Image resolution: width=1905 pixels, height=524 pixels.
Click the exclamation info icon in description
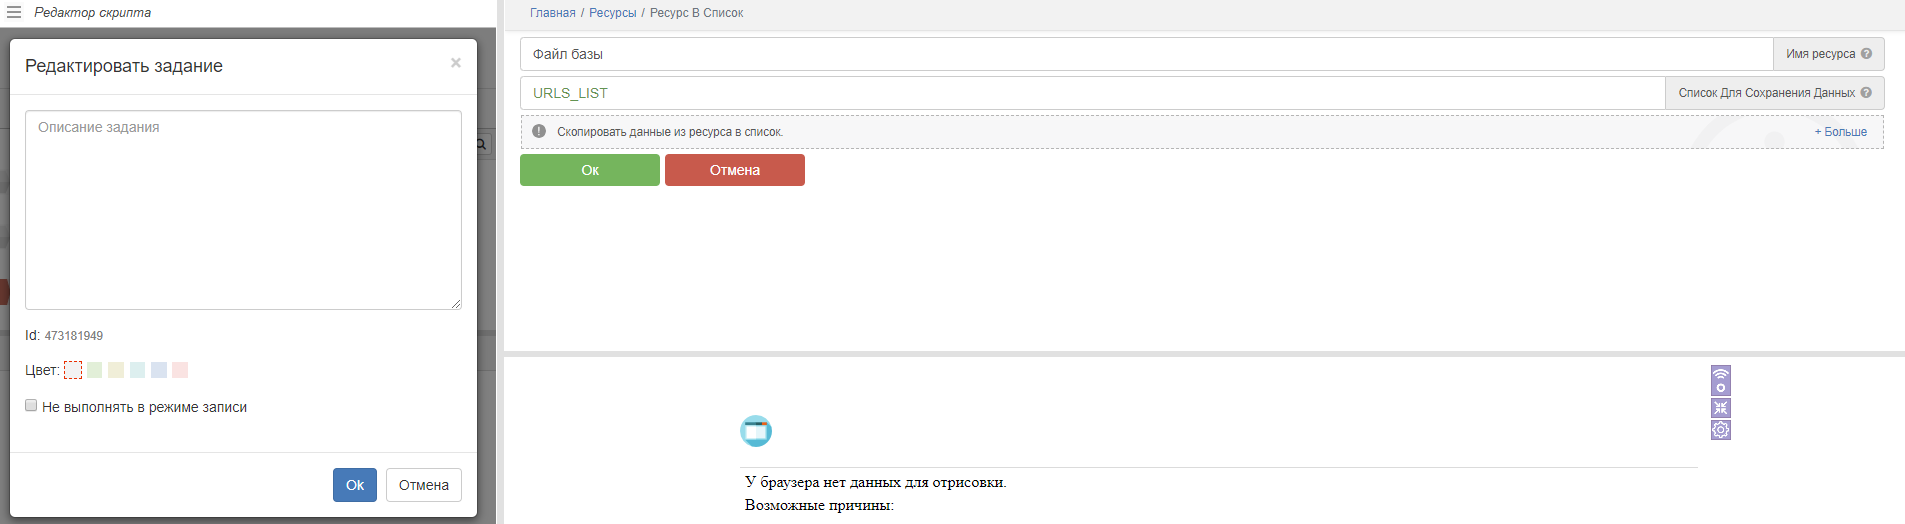(539, 131)
